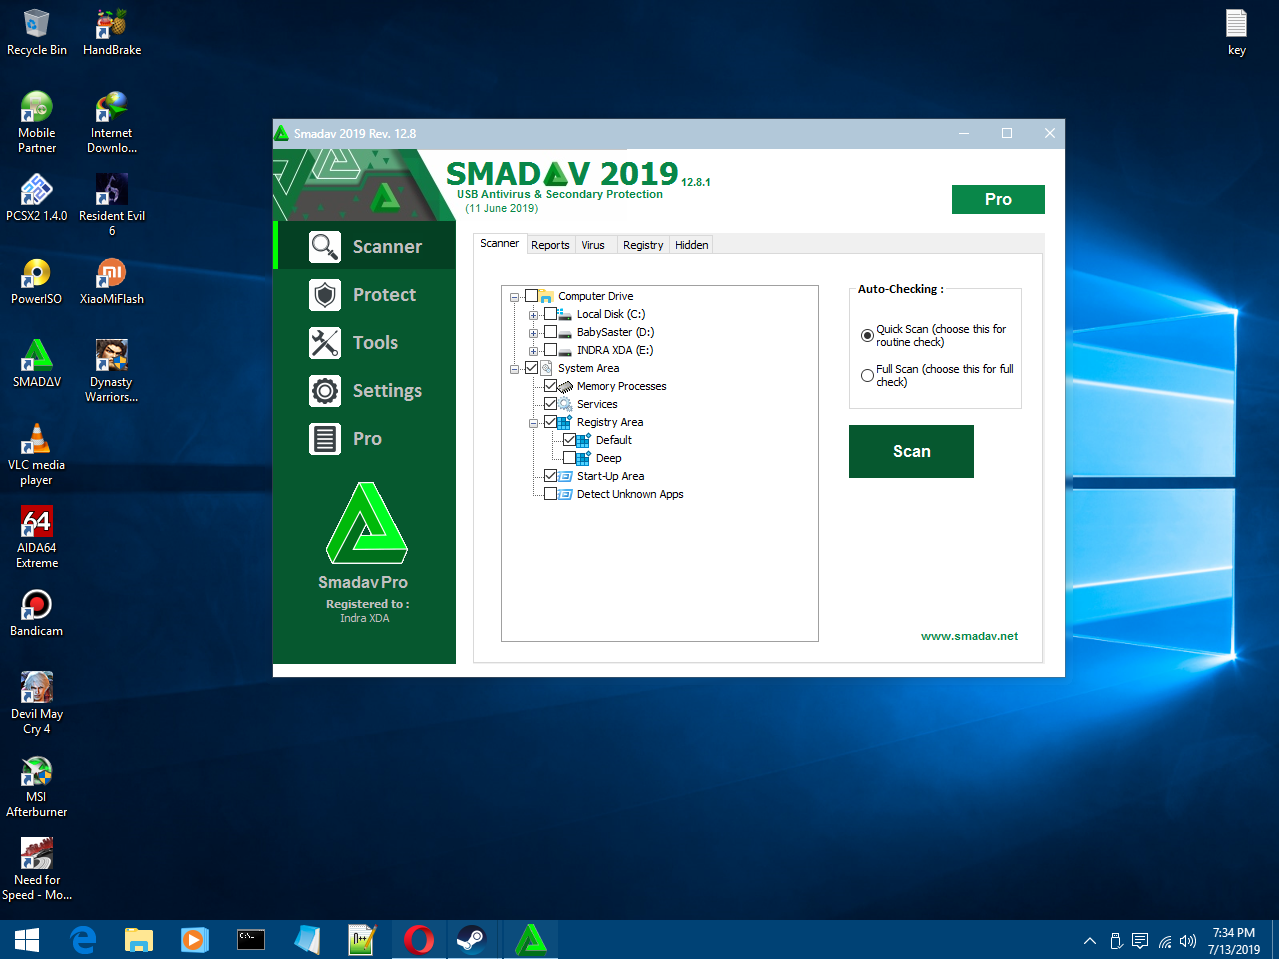This screenshot has height=959, width=1279.
Task: Select MSI Afterburner desktop icon
Action: click(37, 786)
